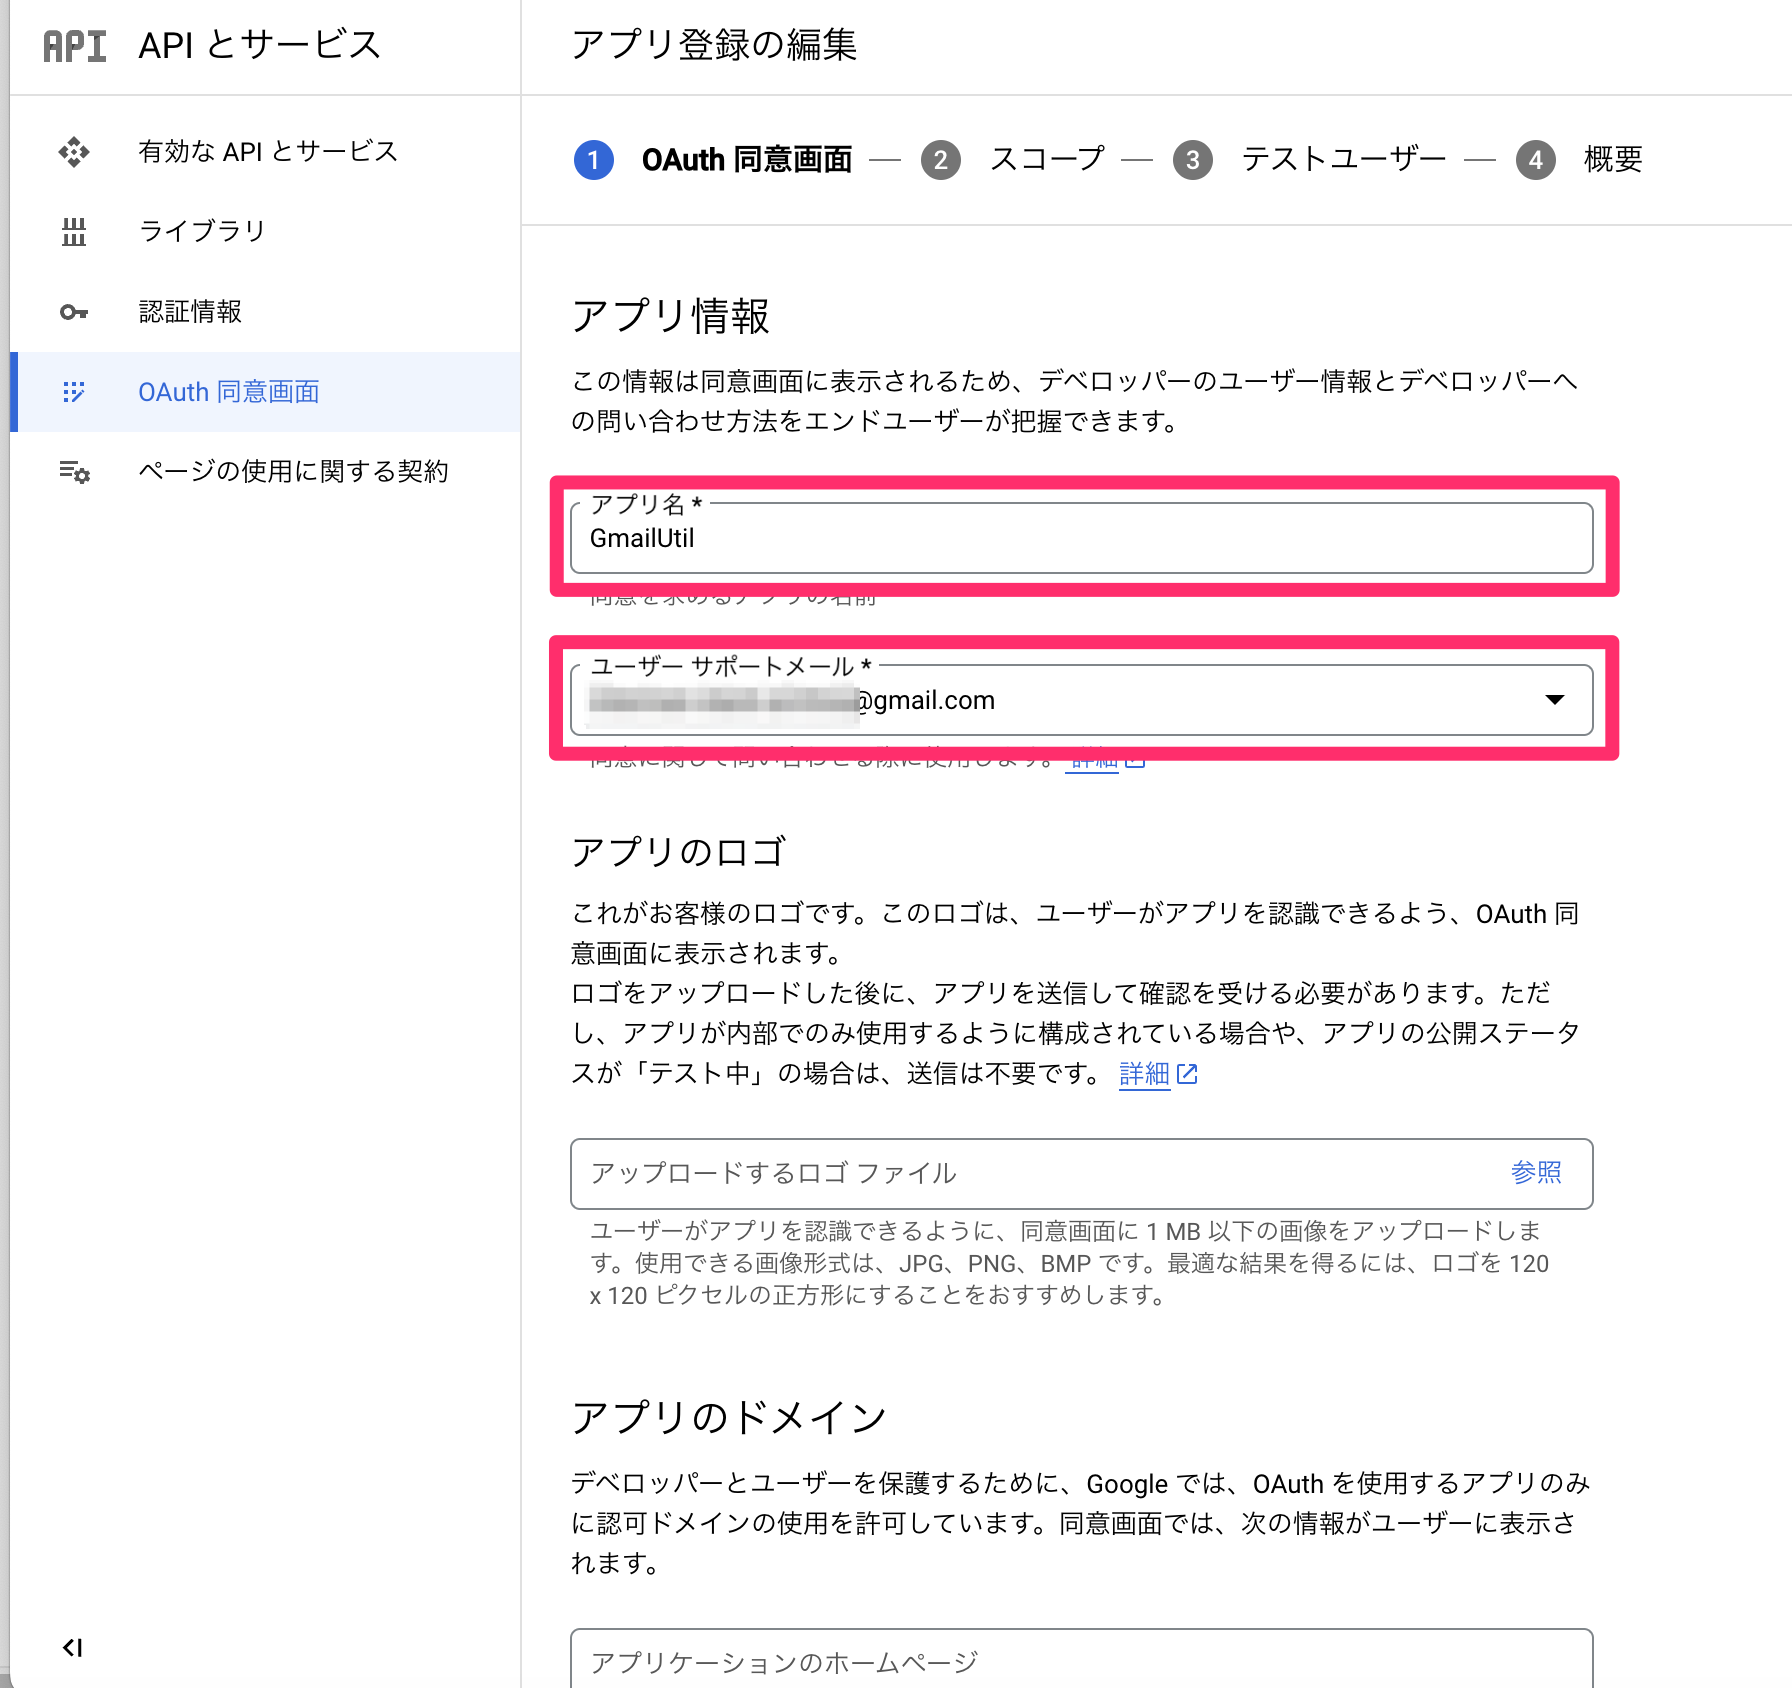Select OAuth 同意画面 sidebar item

click(265, 392)
